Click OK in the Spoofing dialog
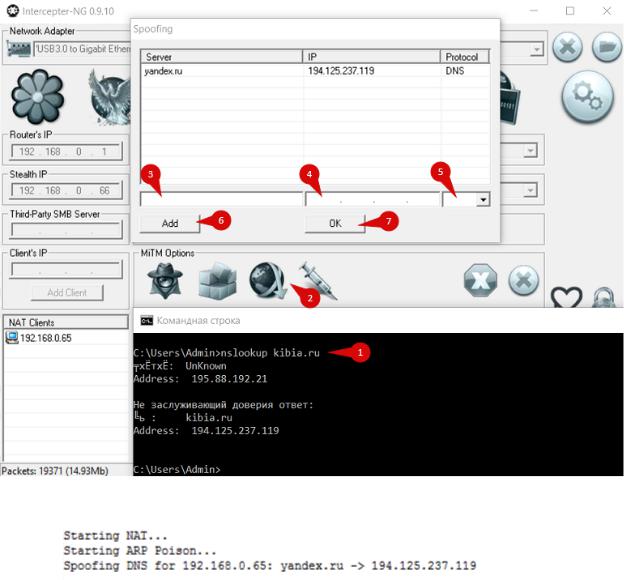 (335, 223)
